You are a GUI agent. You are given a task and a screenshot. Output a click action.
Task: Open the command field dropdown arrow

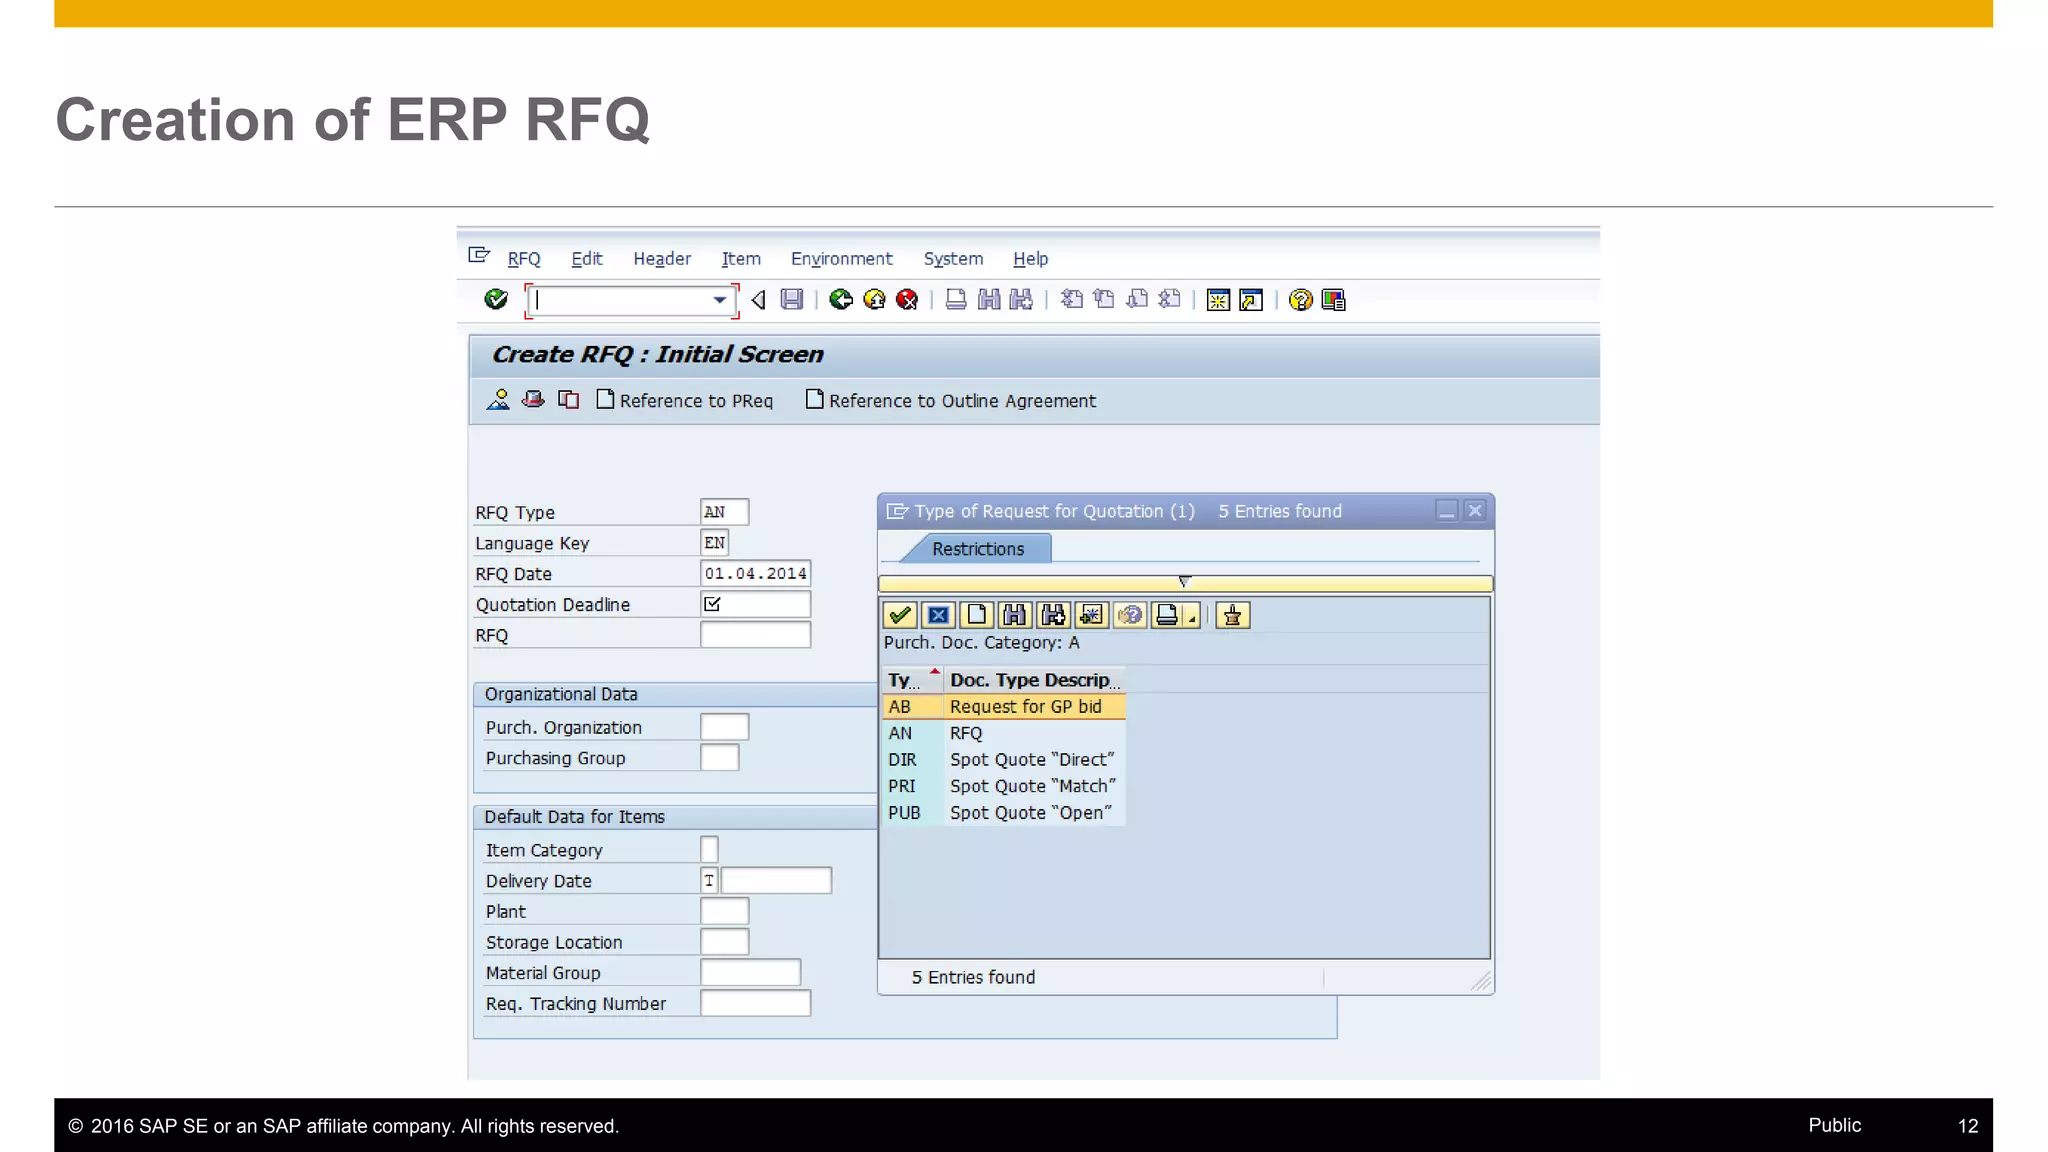[x=719, y=300]
